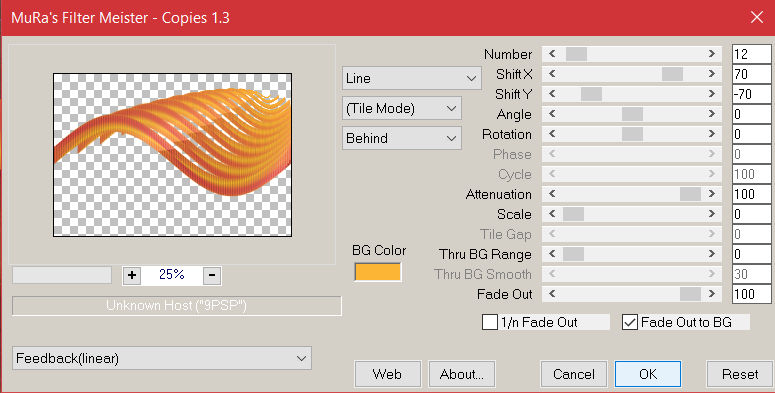The width and height of the screenshot is (775, 393).
Task: Open the (Tile Mode) dropdown
Action: 401,108
